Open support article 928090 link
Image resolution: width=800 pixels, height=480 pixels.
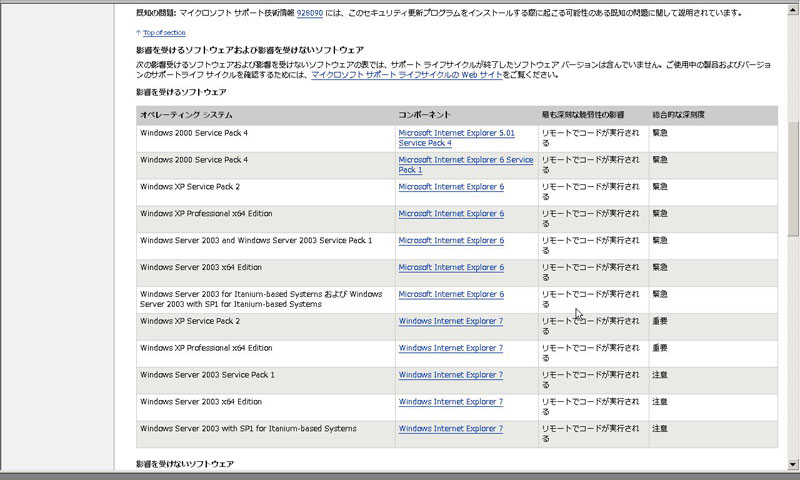[310, 13]
